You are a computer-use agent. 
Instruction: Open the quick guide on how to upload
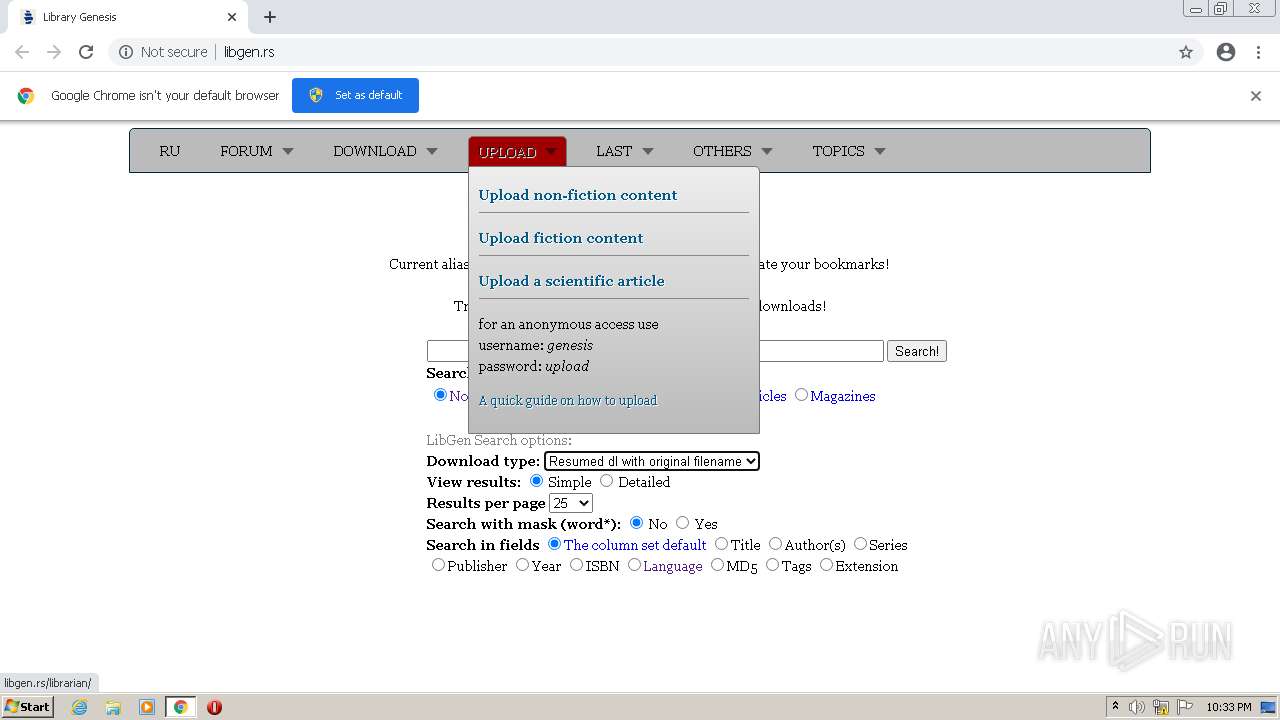(568, 400)
